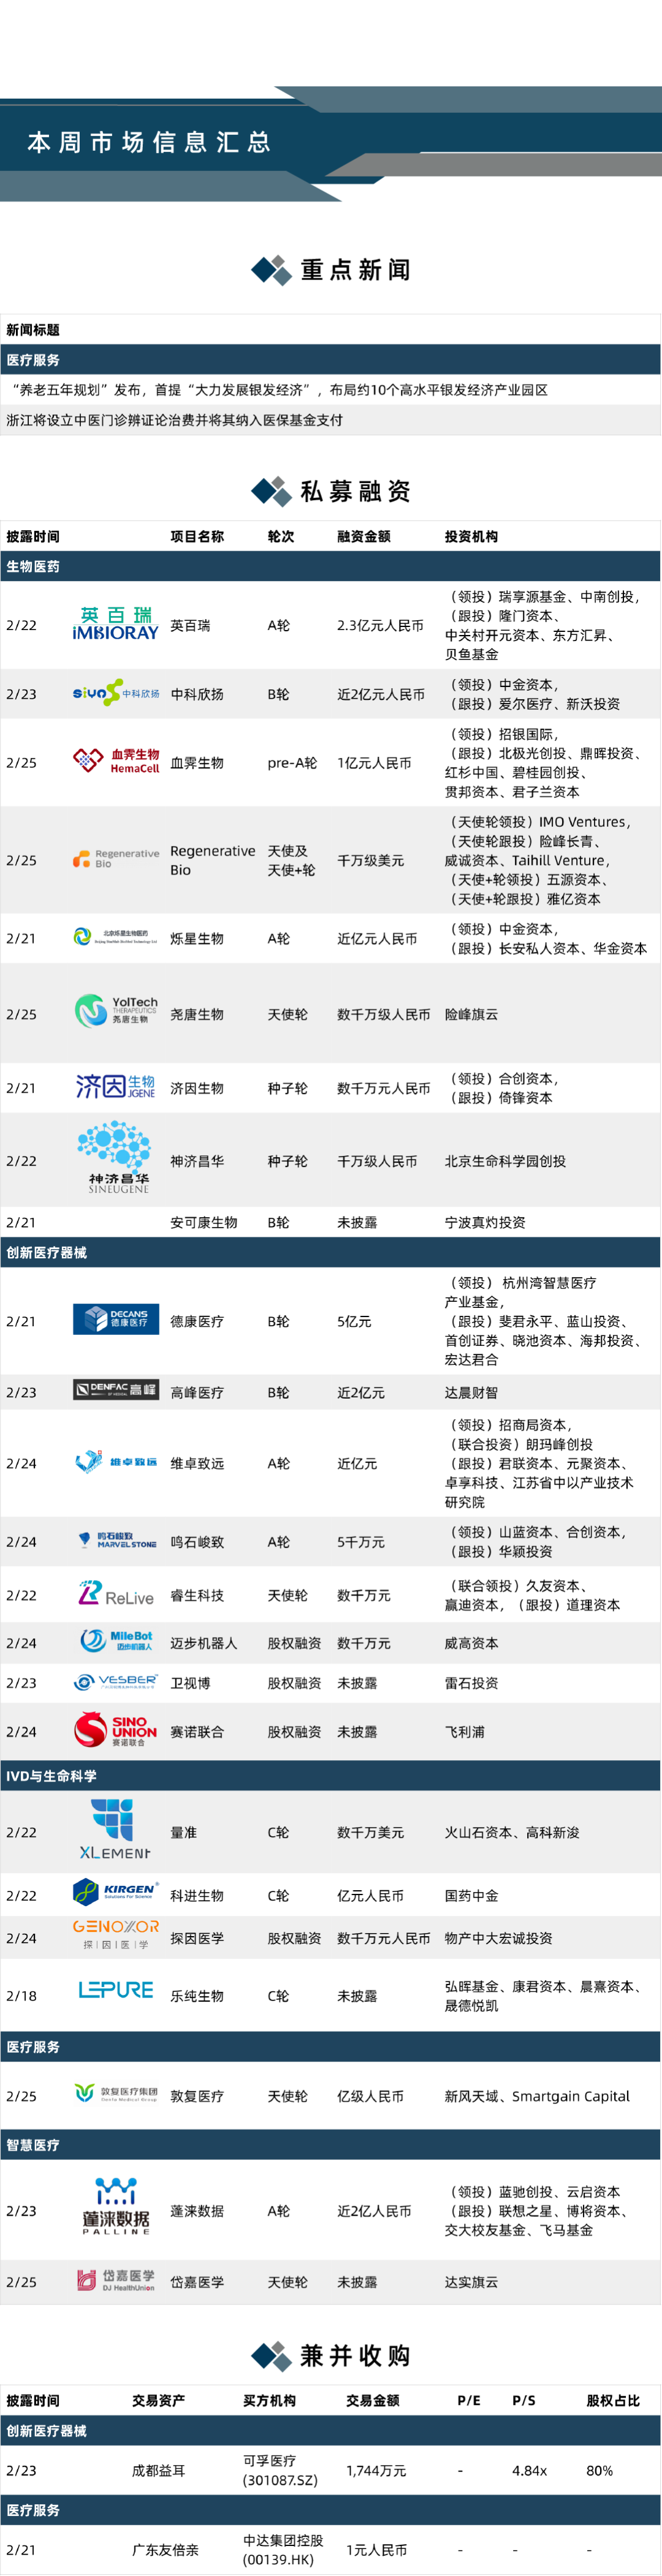This screenshot has height=2576, width=662.
Task: Select the 新闻标题 column header
Action: click(33, 330)
